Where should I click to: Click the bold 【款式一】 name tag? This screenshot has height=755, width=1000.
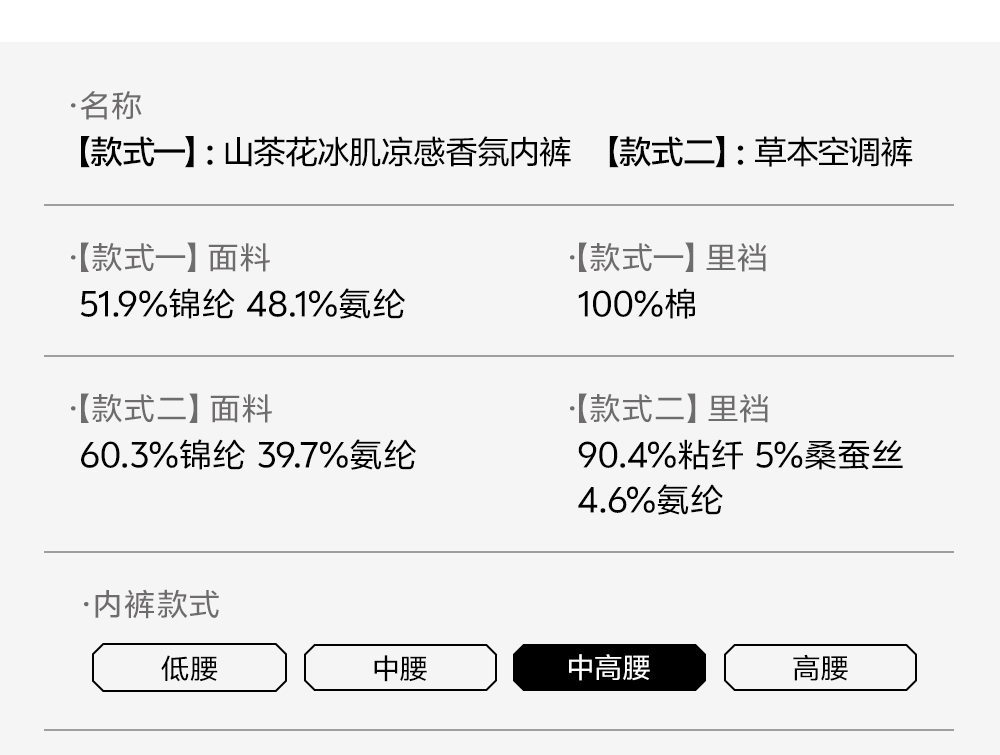click(136, 152)
